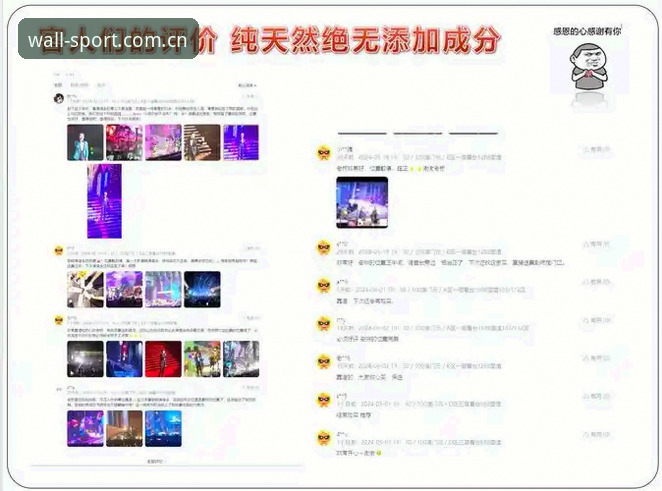Click sunglasses avatar of fifth right review
The image size is (662, 491).
point(324,362)
